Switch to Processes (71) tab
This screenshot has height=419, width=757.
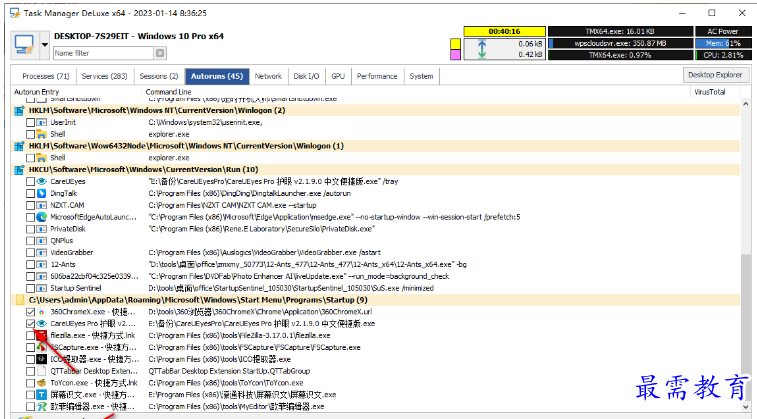pyautogui.click(x=46, y=76)
